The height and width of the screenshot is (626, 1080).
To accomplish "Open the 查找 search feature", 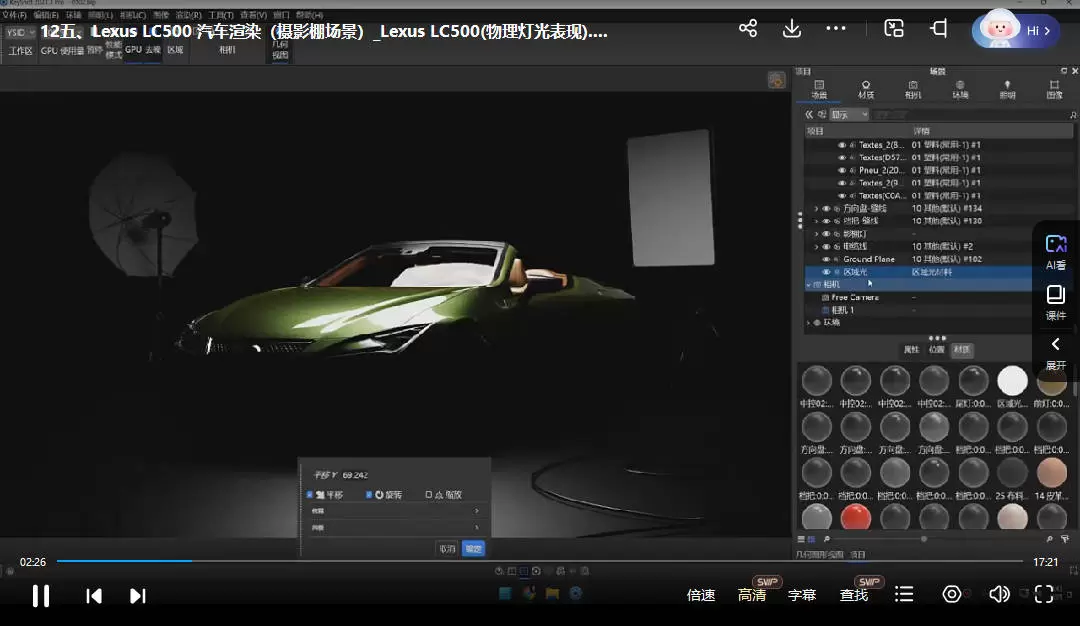I will click(x=853, y=595).
